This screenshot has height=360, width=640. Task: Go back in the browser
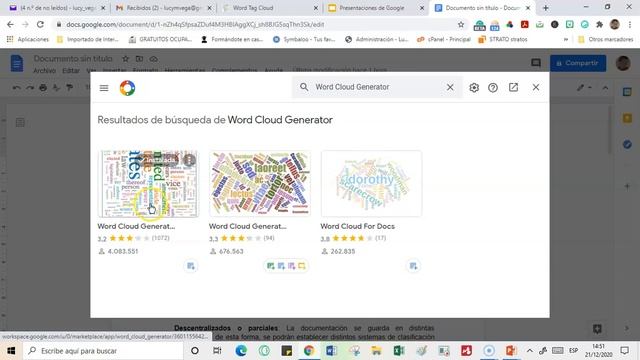pos(10,24)
